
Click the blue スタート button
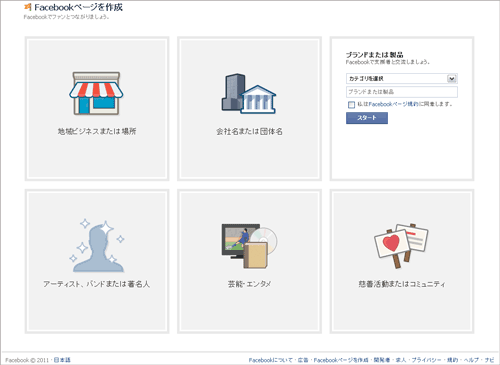367,118
